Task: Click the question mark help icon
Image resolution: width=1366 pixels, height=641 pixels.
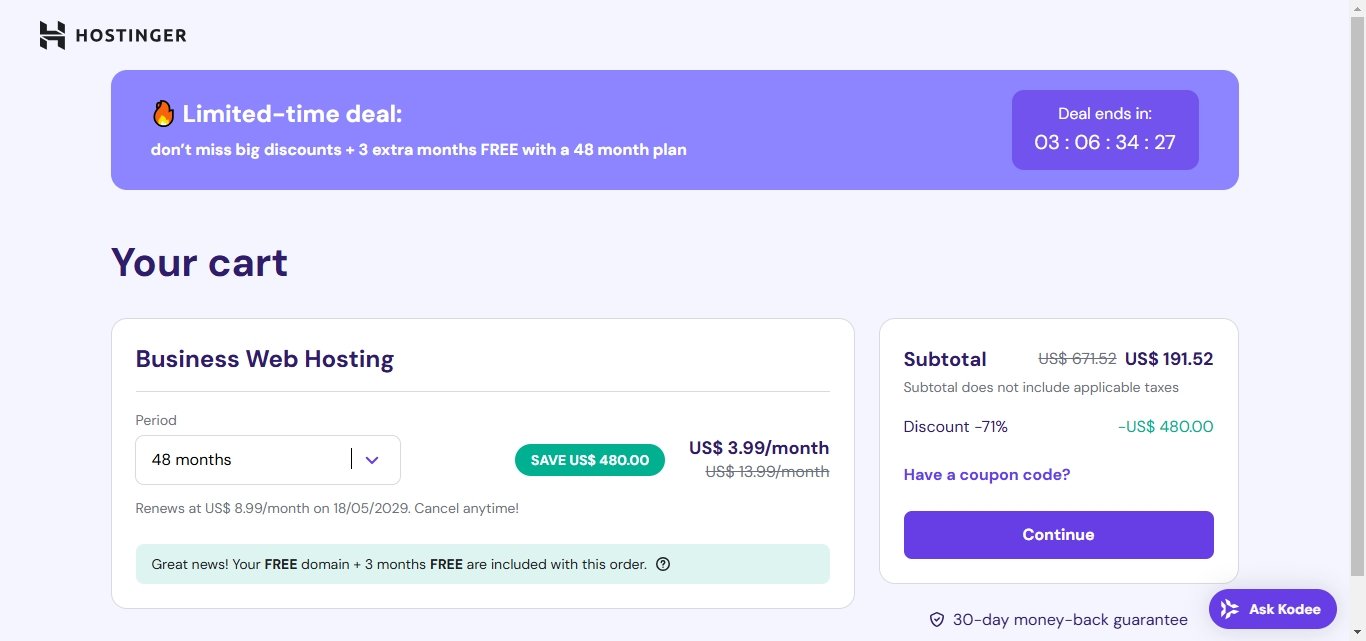Action: click(x=663, y=564)
